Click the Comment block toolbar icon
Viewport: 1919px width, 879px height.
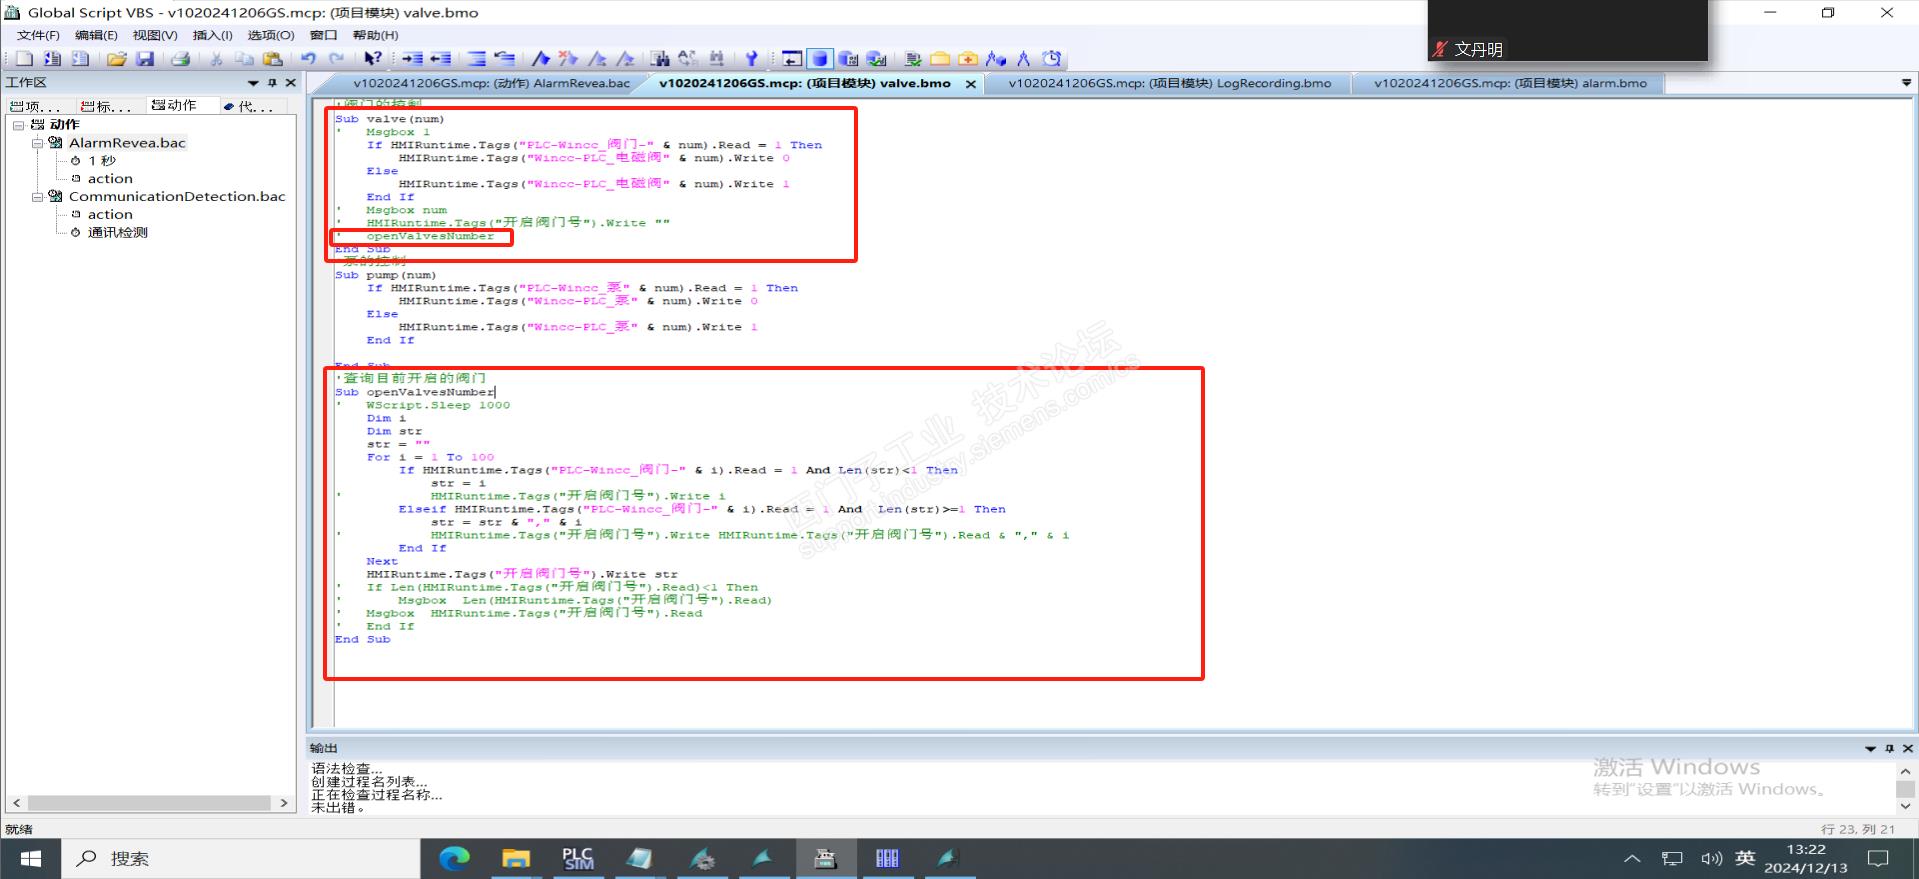[476, 58]
